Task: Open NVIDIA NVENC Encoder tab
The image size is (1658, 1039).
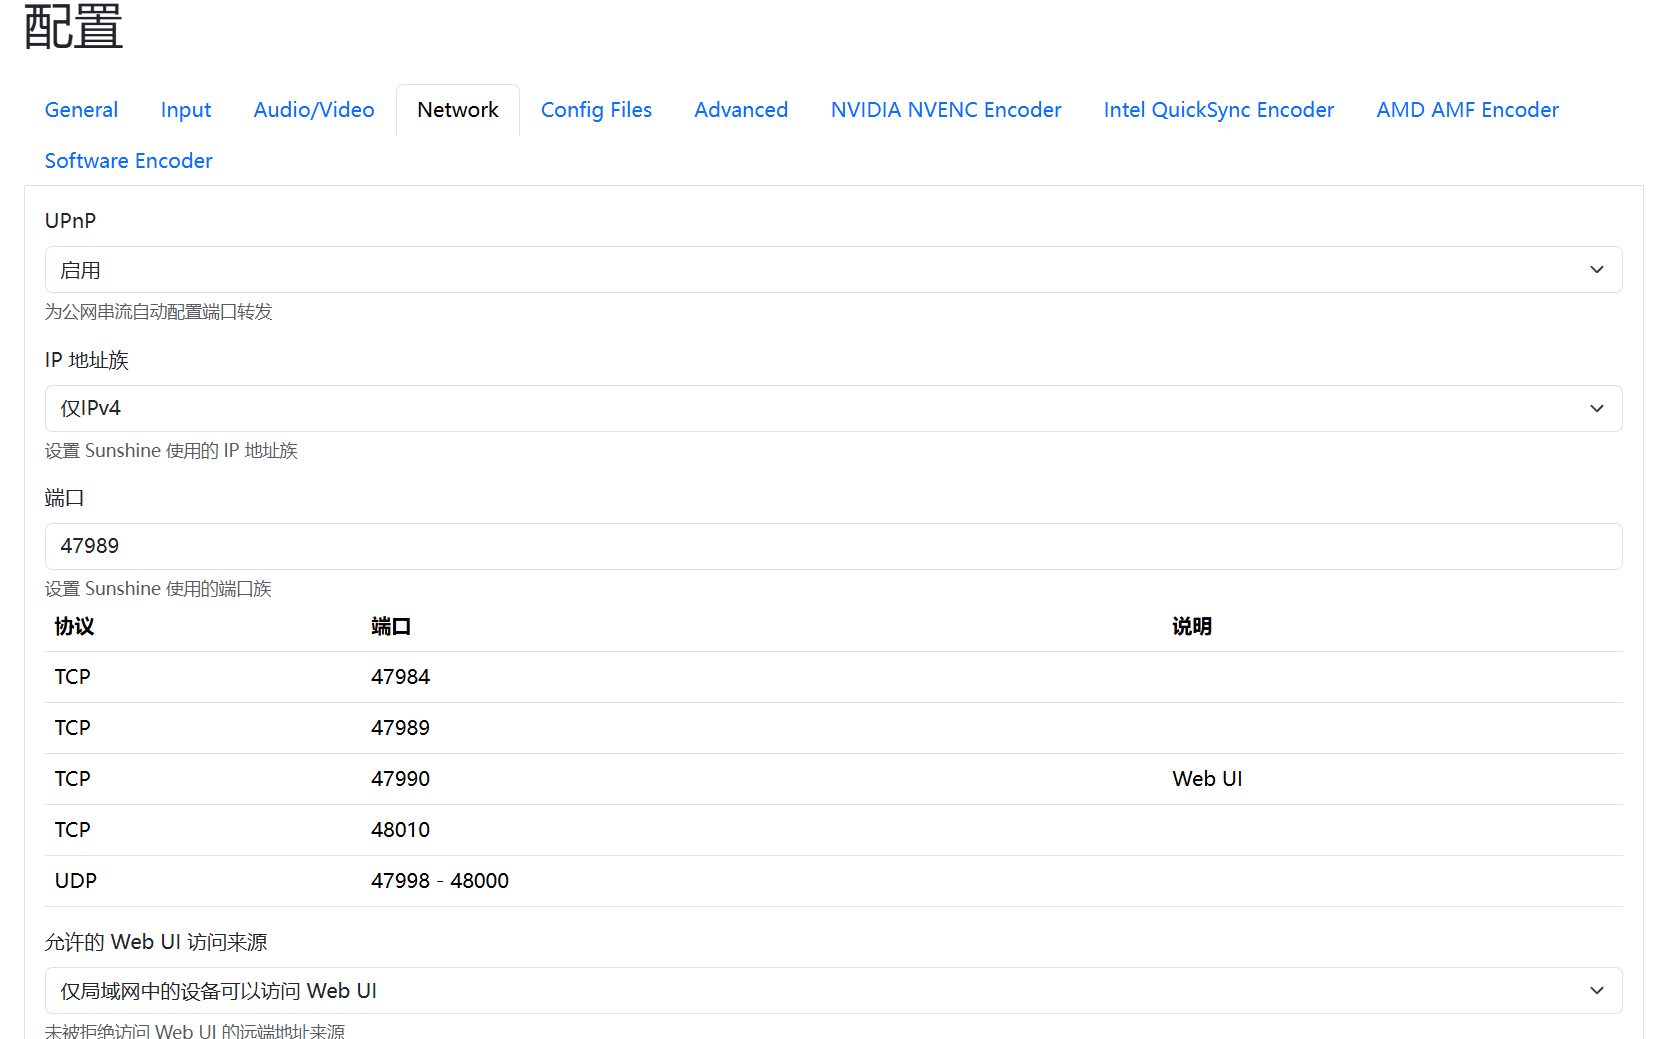Action: (x=946, y=110)
